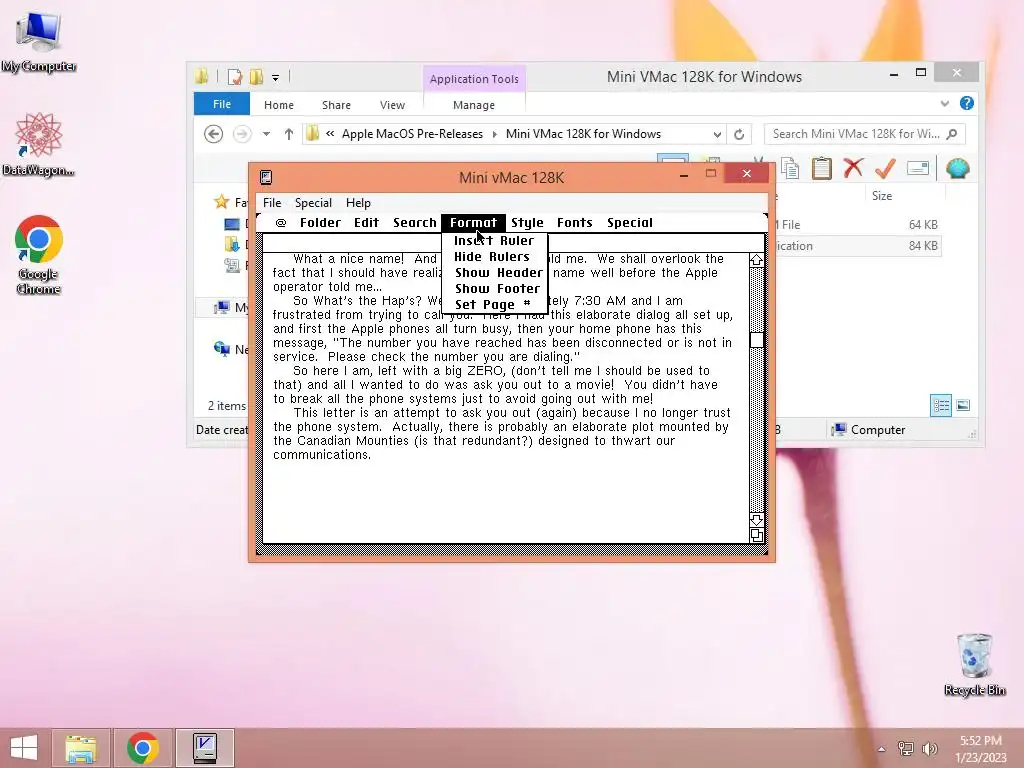The image size is (1024, 768).
Task: Open Mini vMac's Help menu
Action: (x=358, y=202)
